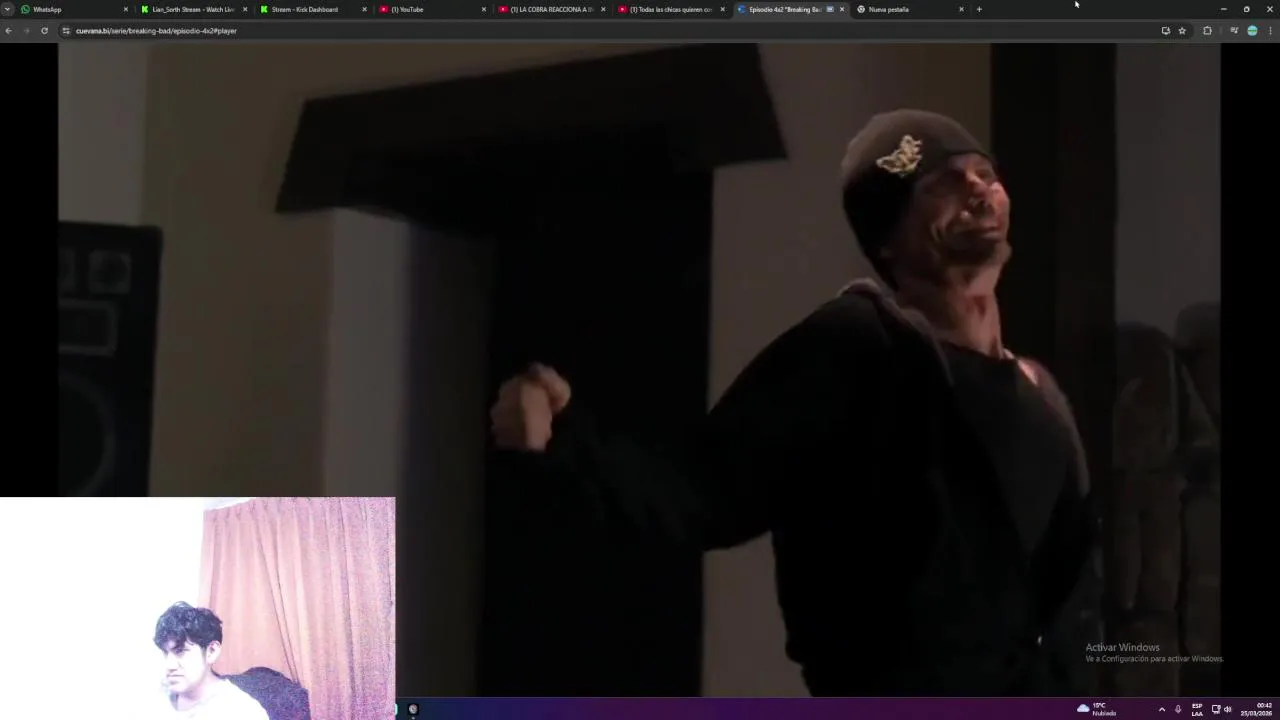The image size is (1280, 720).
Task: Show hidden system tray icons
Action: point(1161,709)
